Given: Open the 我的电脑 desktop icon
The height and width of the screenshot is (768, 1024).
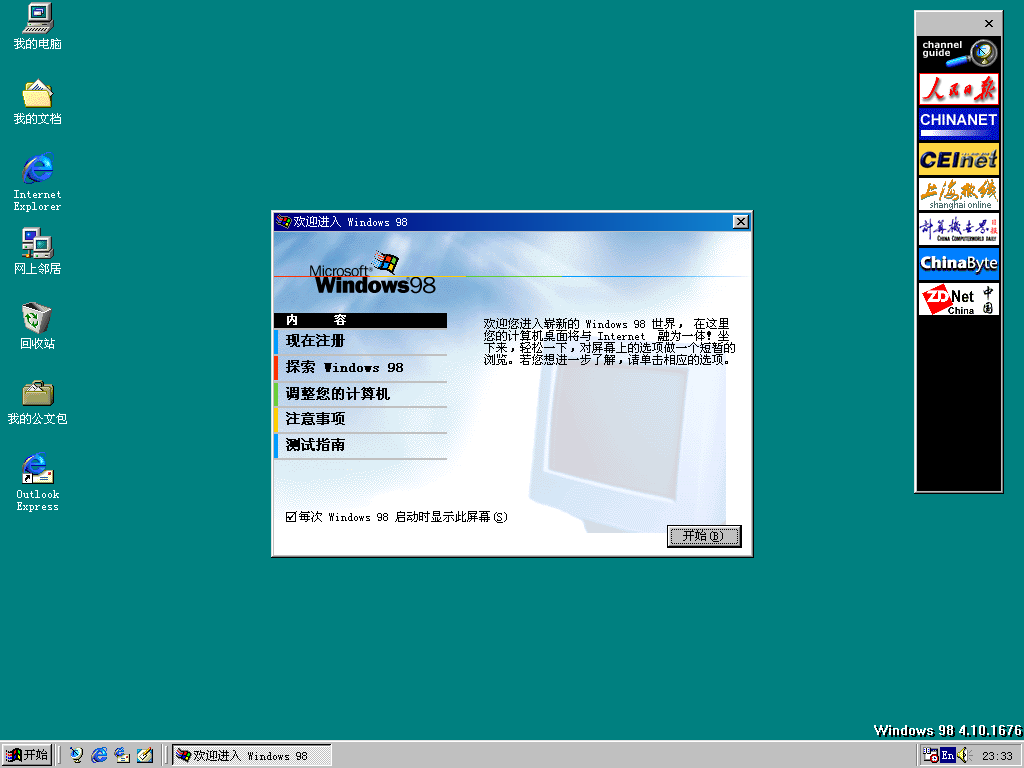Looking at the screenshot, I should click(37, 26).
